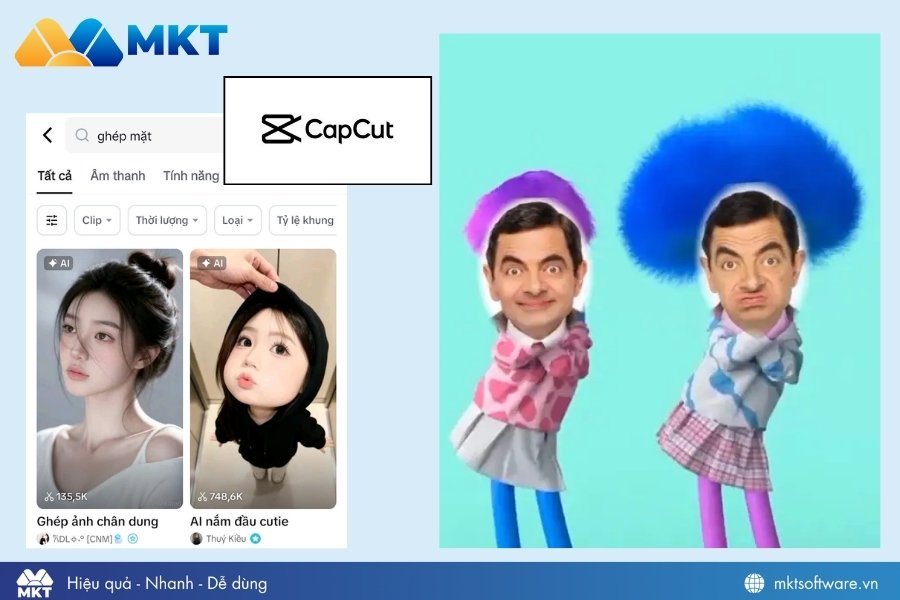Switch to the Âm thanh tab
900x600 pixels.
pos(117,175)
